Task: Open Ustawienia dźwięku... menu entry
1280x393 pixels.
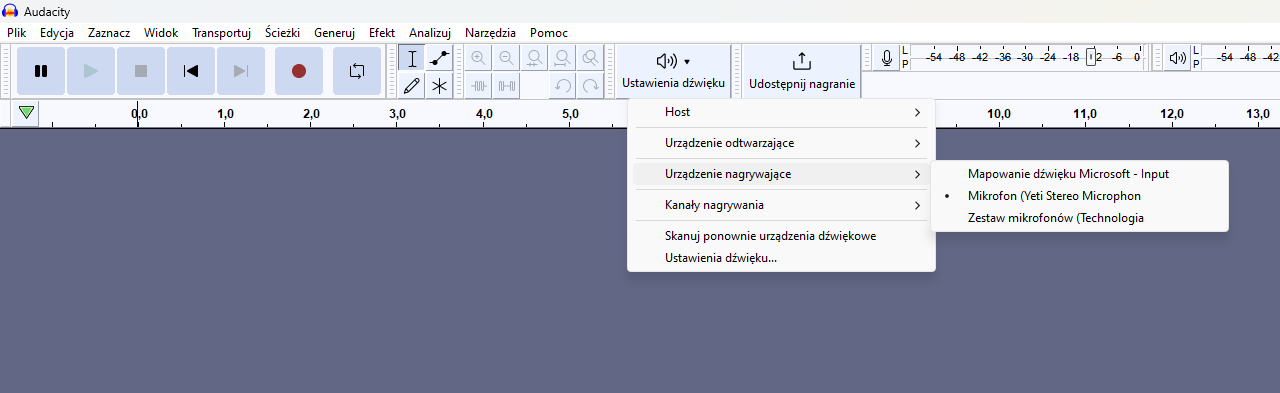Action: coord(781,258)
